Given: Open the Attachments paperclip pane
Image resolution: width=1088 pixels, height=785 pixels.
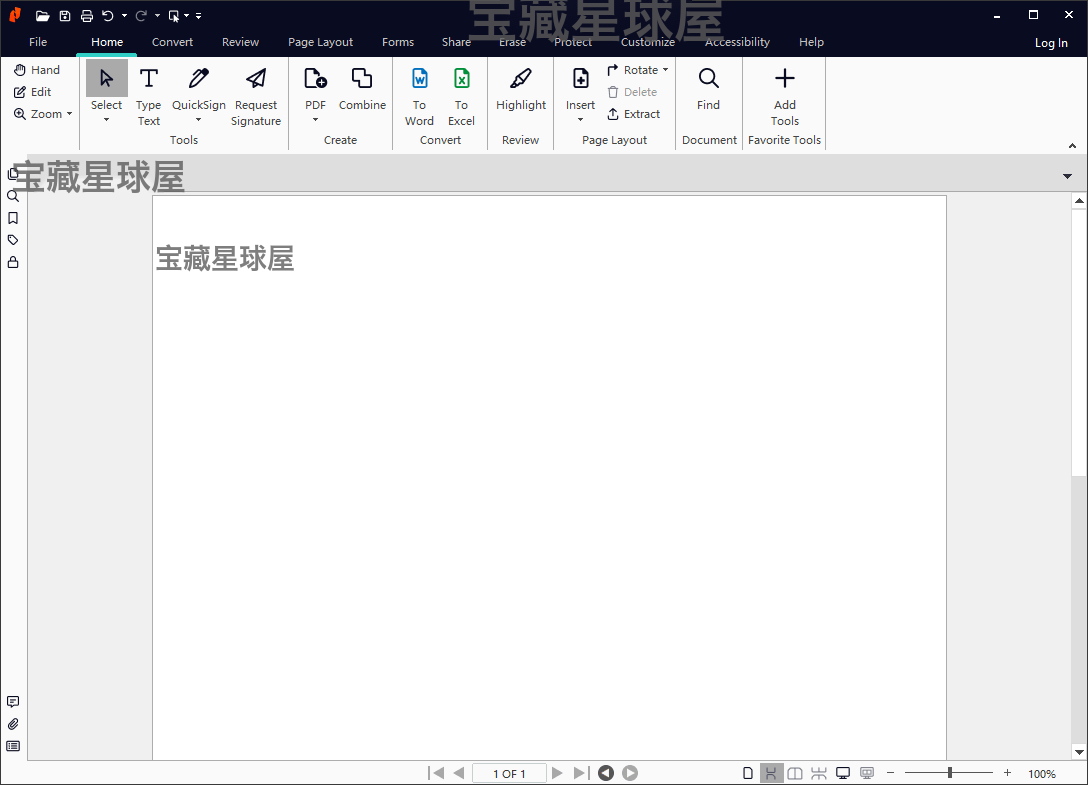Looking at the screenshot, I should [13, 724].
